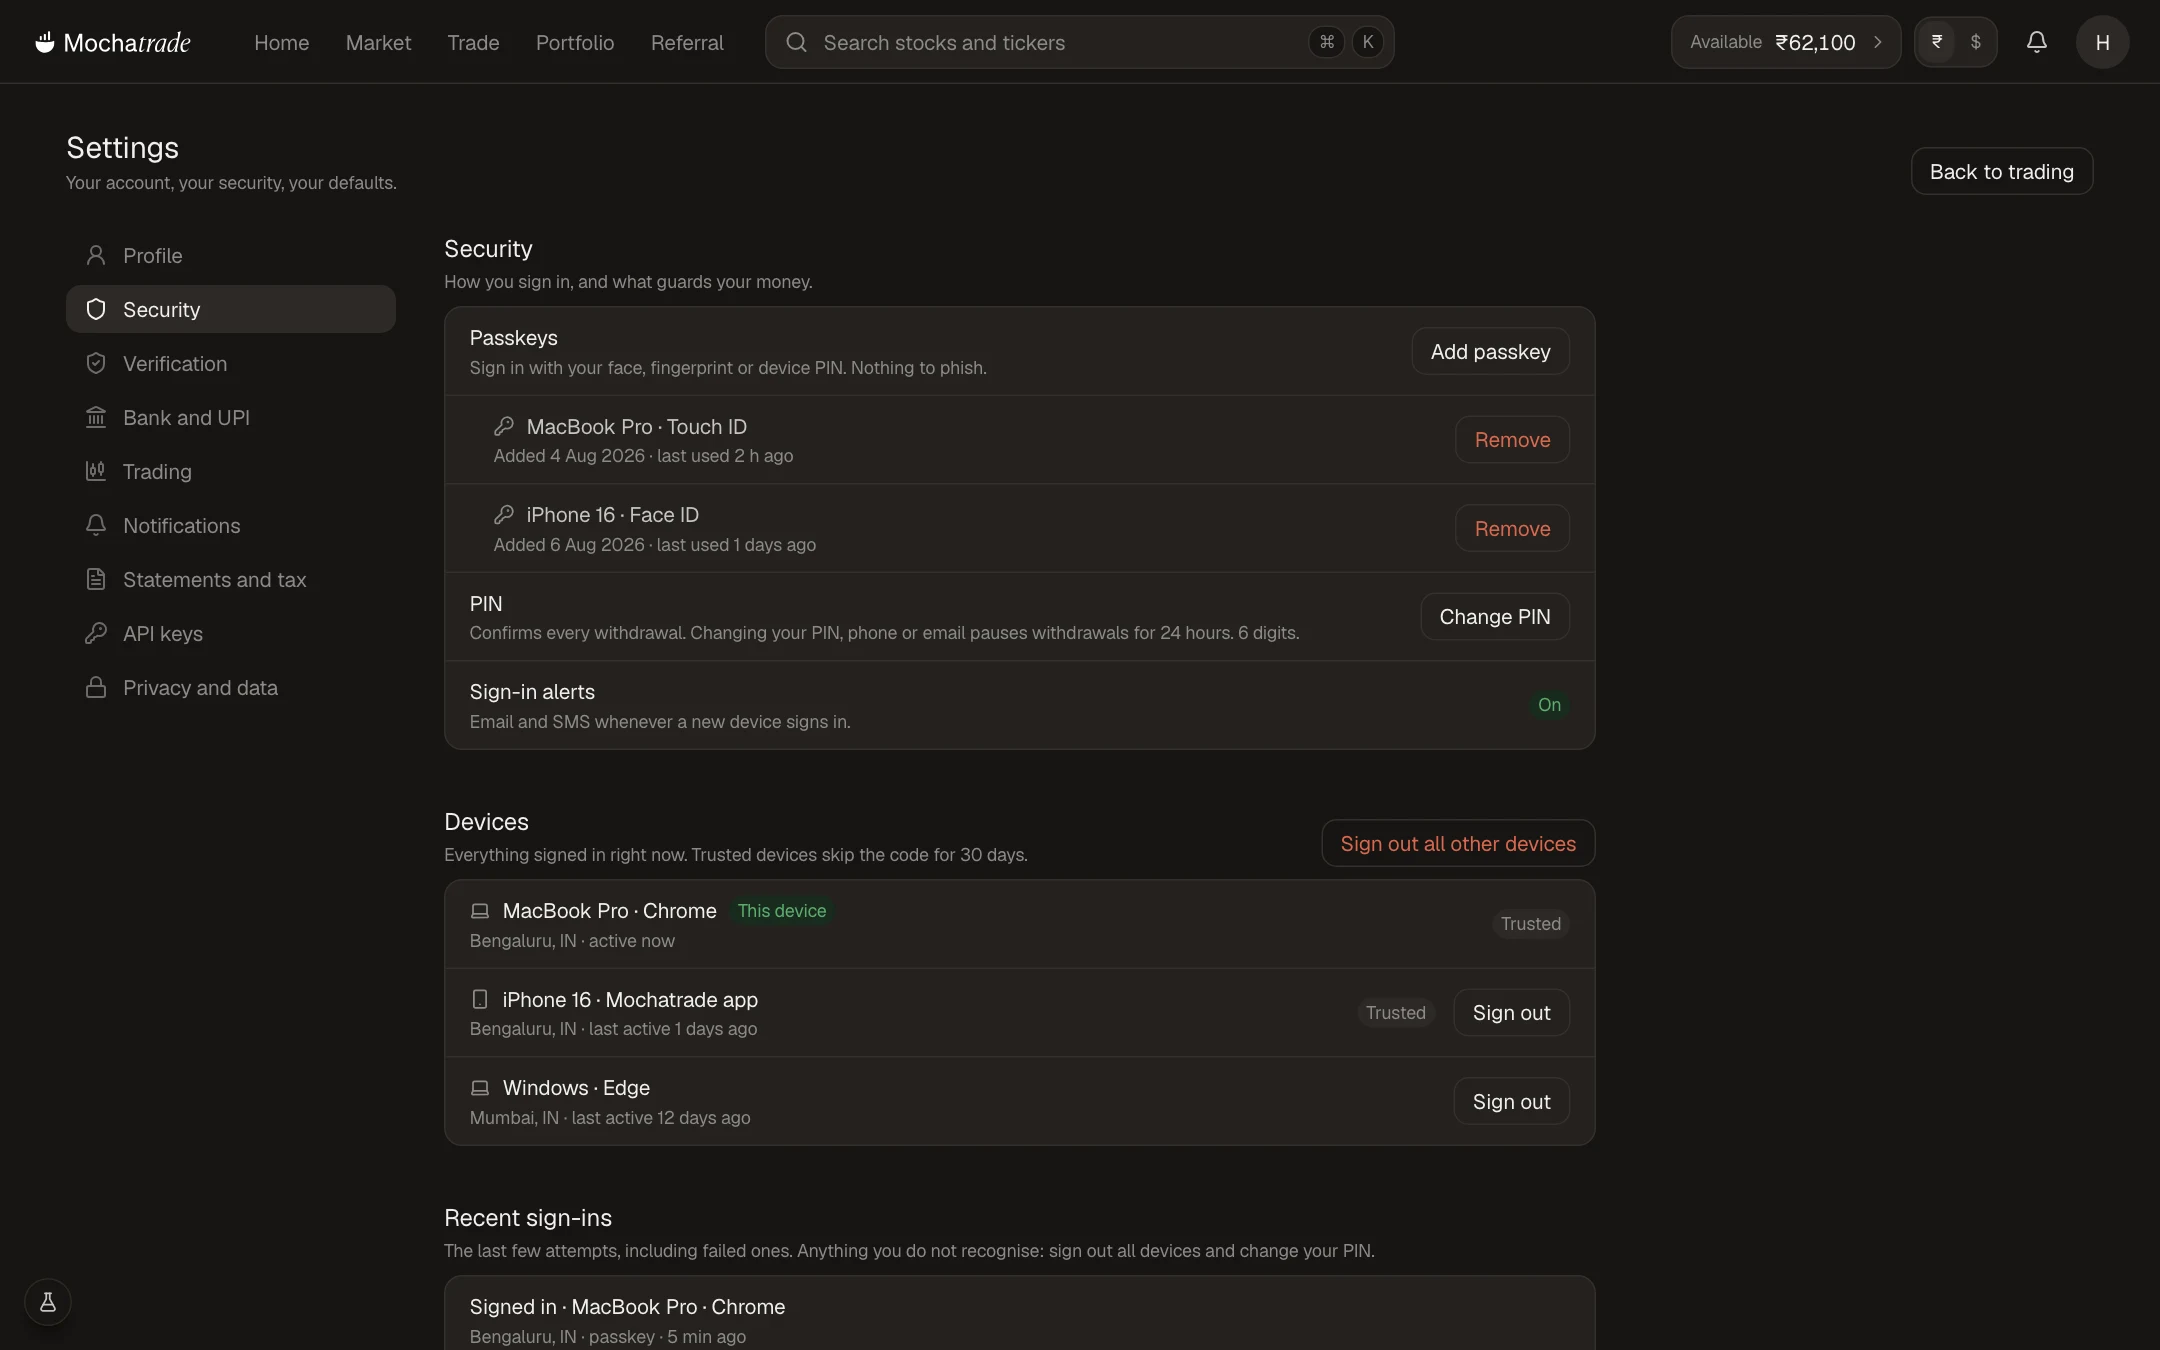Remove iPhone 16 Face ID passkey
2160x1350 pixels.
coord(1512,528)
